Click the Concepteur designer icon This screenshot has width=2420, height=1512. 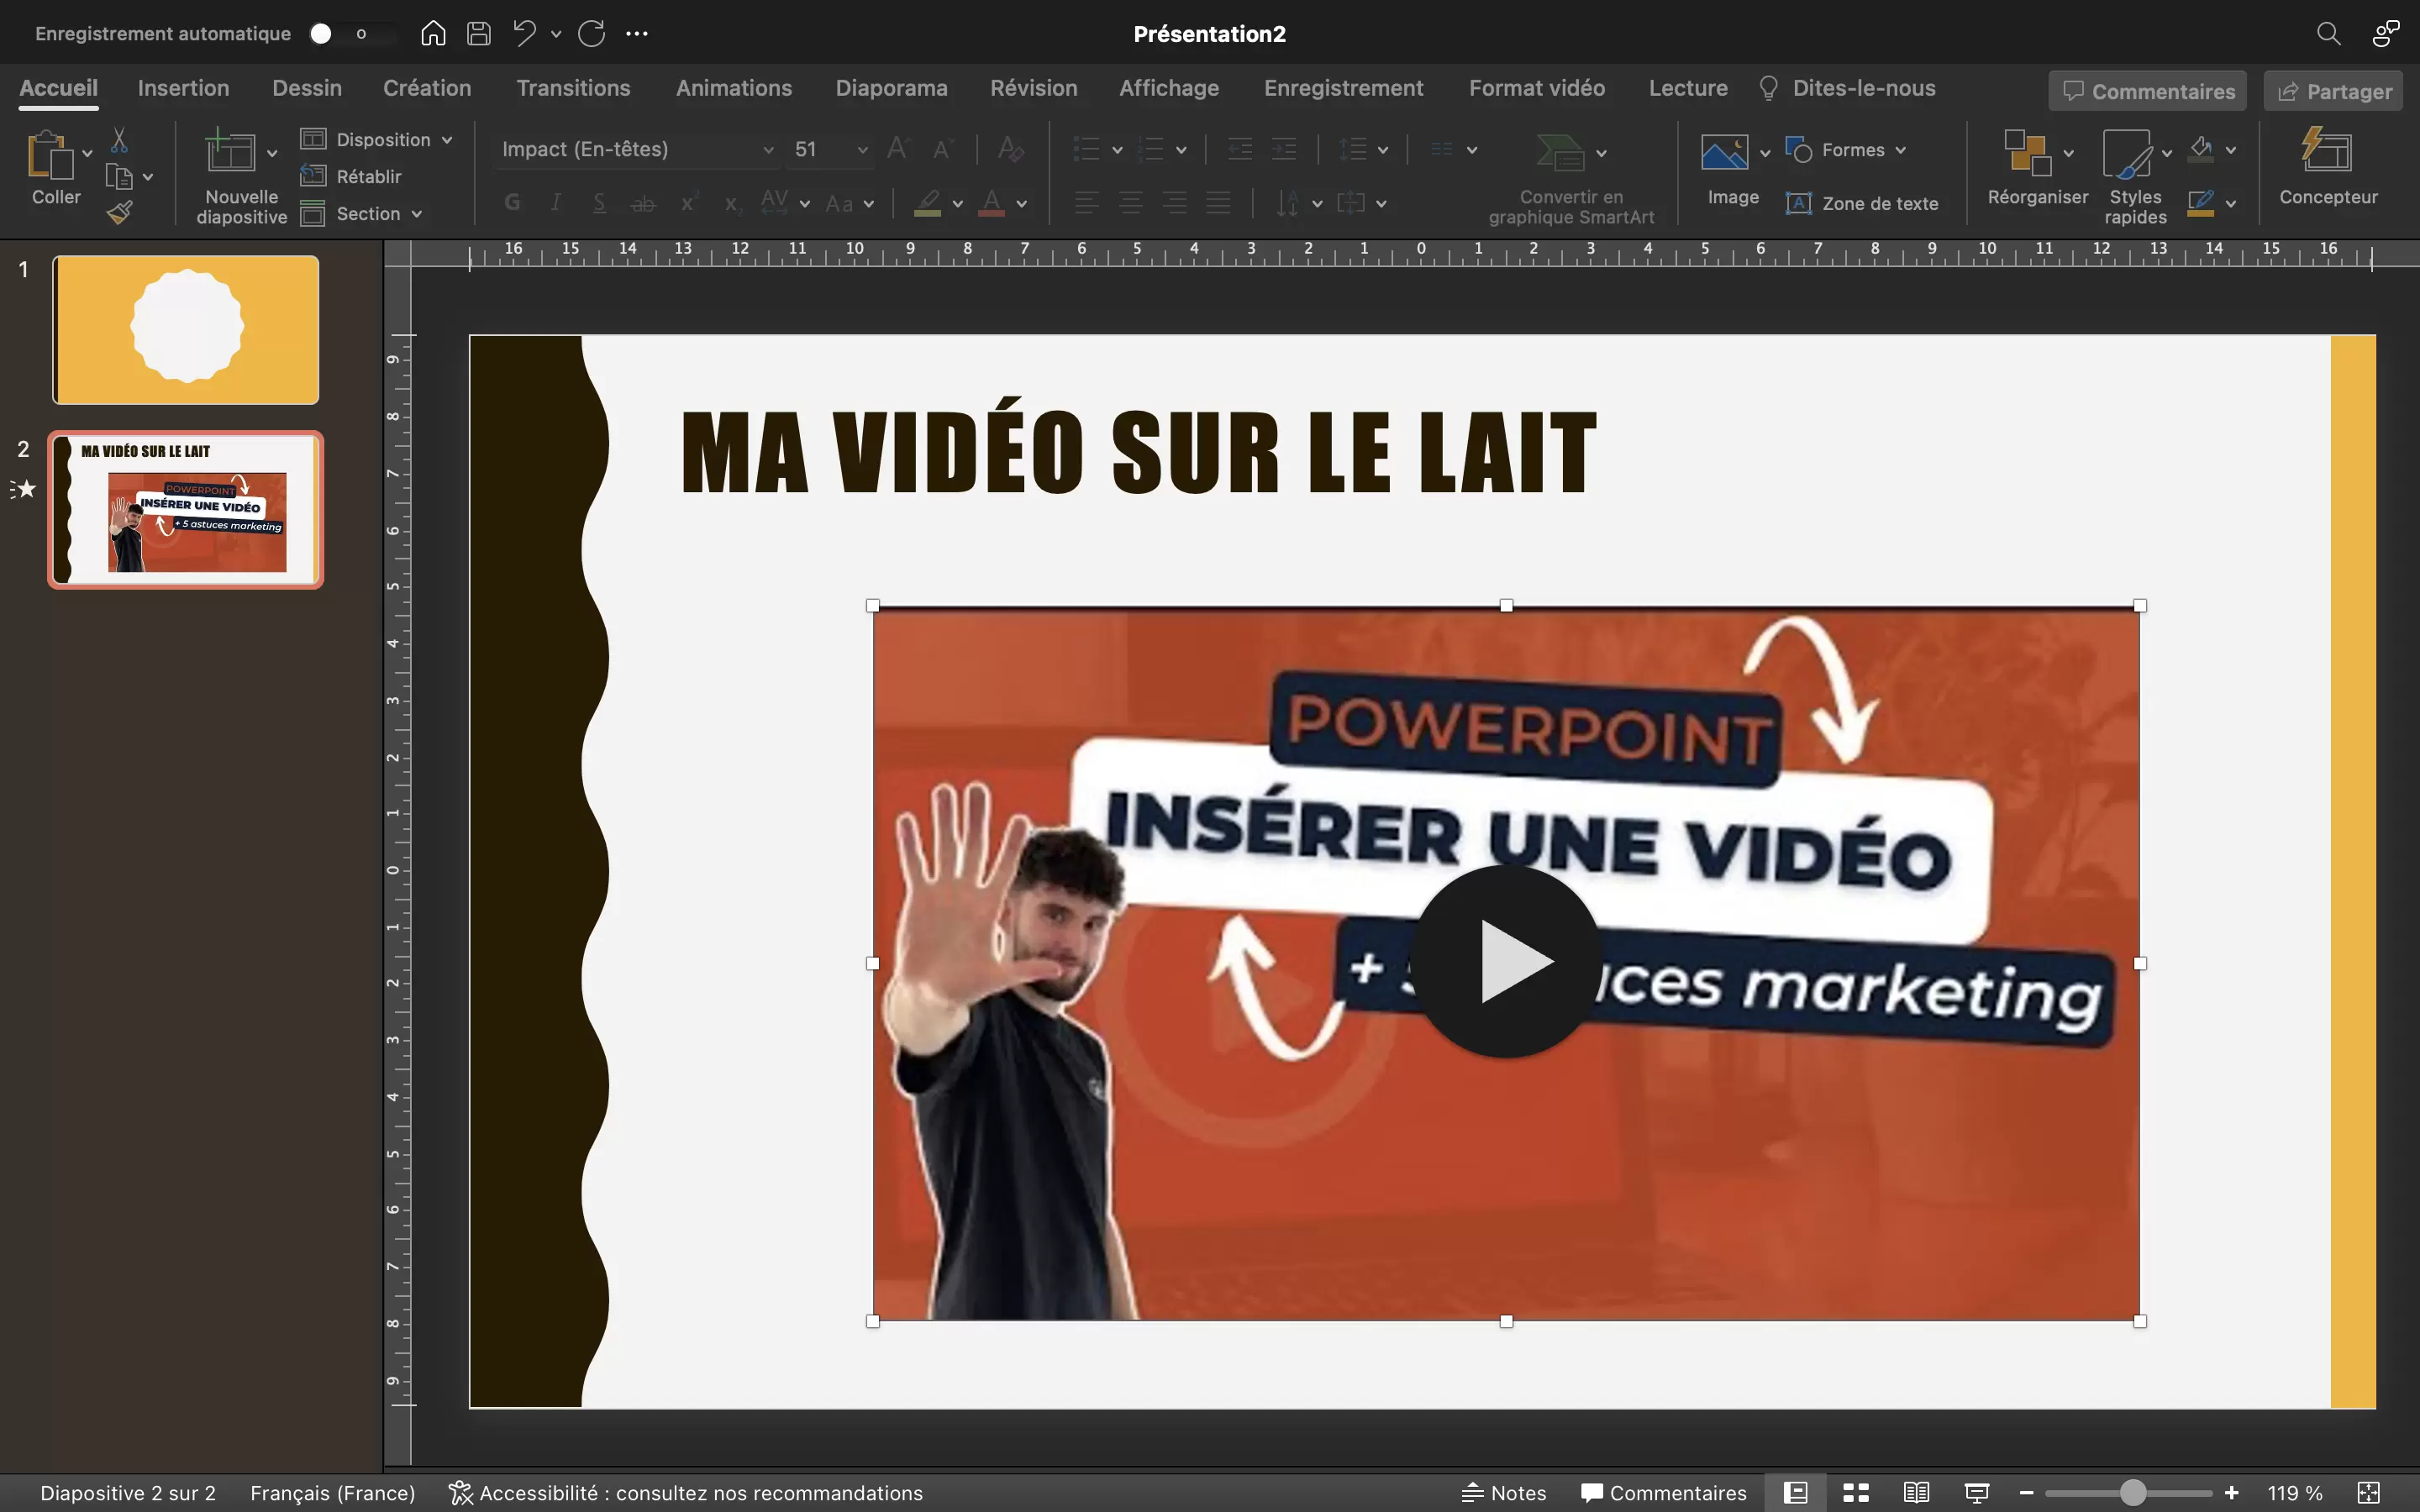coord(2327,150)
